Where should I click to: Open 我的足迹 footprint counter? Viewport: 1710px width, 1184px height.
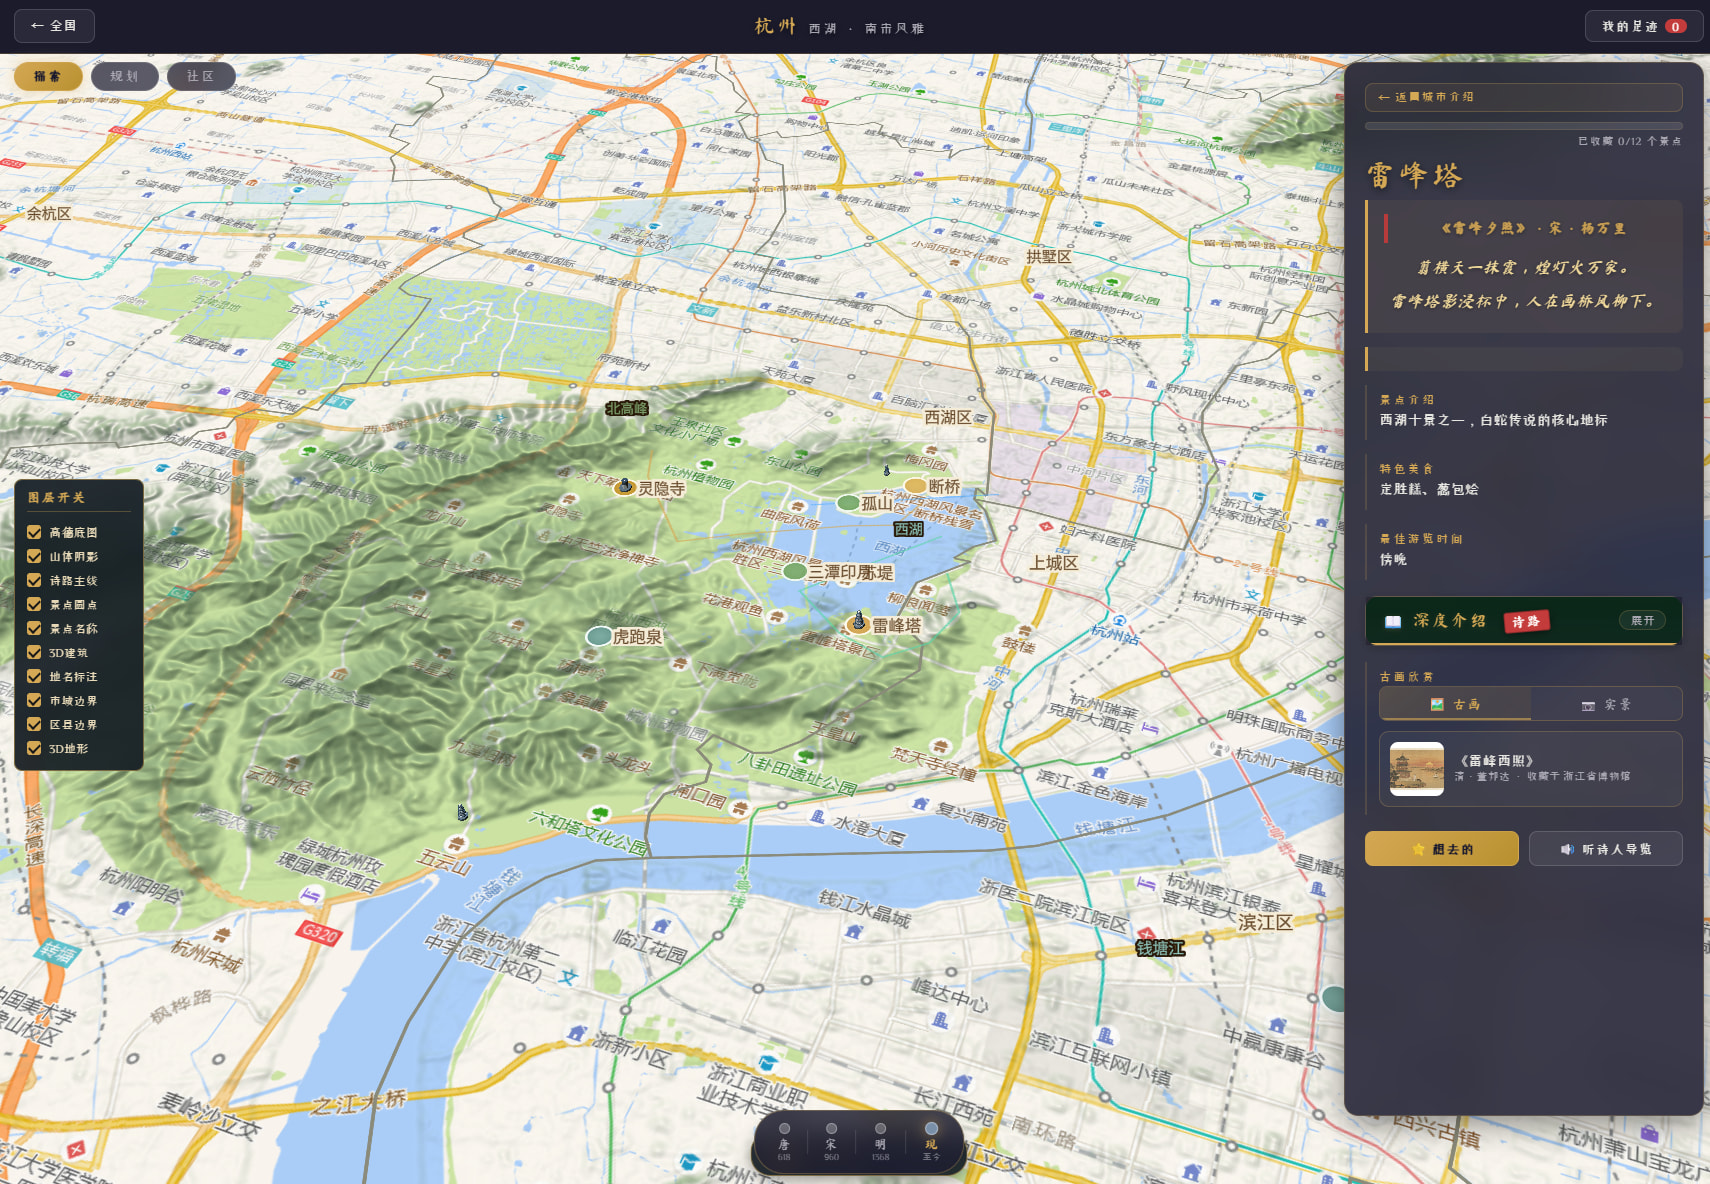[x=1643, y=26]
